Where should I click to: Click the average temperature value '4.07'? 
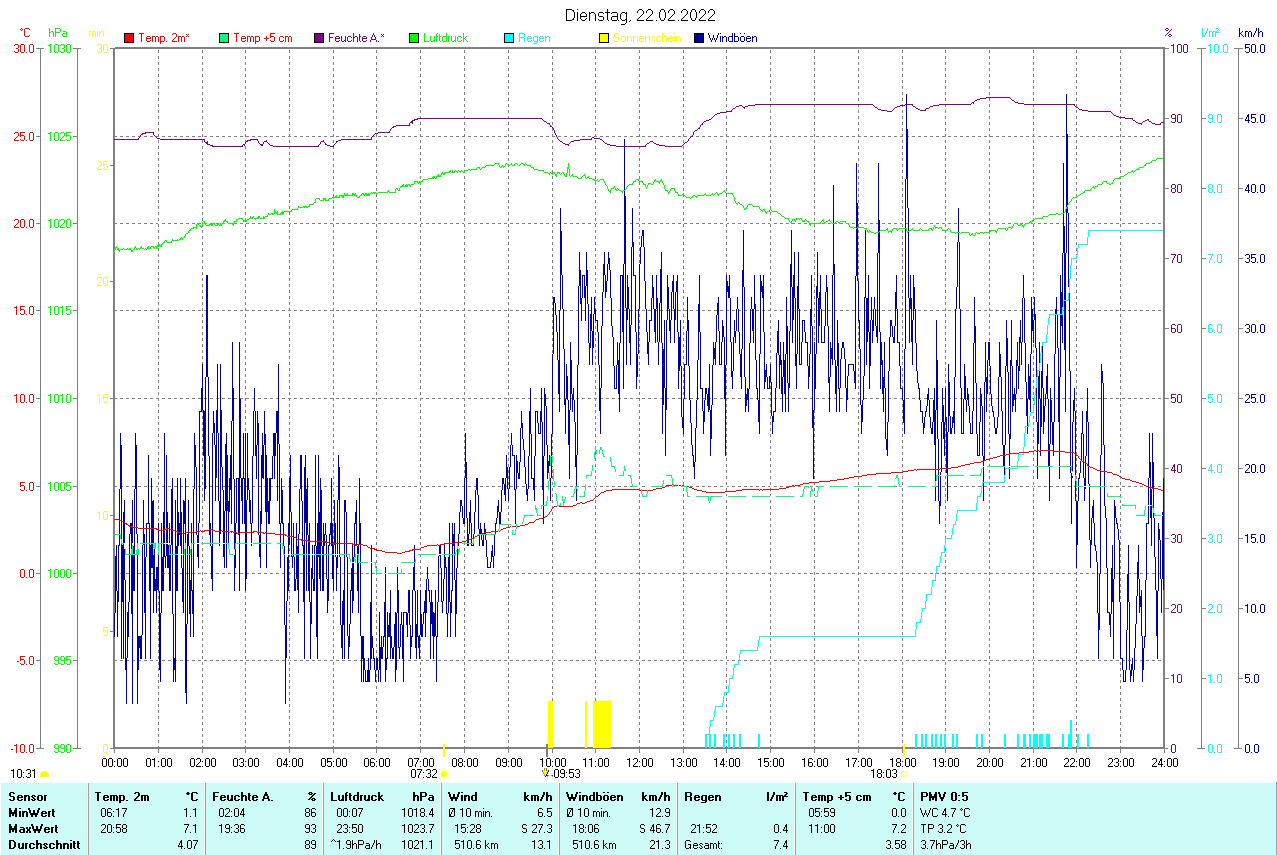187,845
